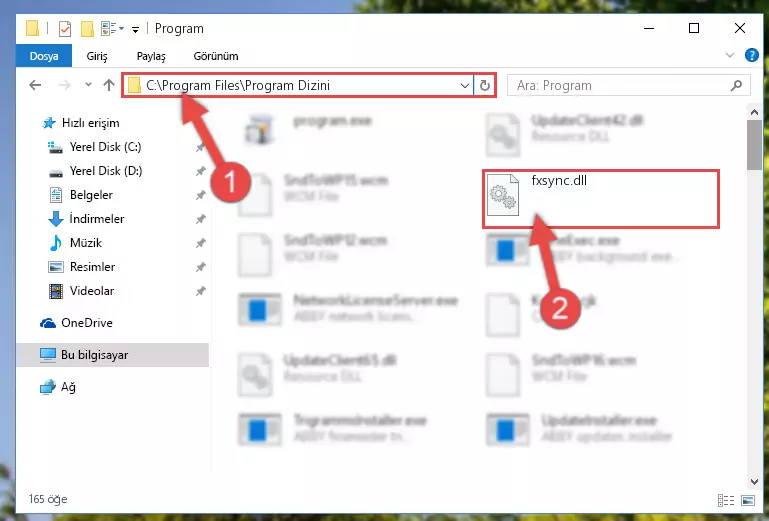Select Hızlı erişim in navigation pane
The image size is (769, 521).
click(x=90, y=123)
